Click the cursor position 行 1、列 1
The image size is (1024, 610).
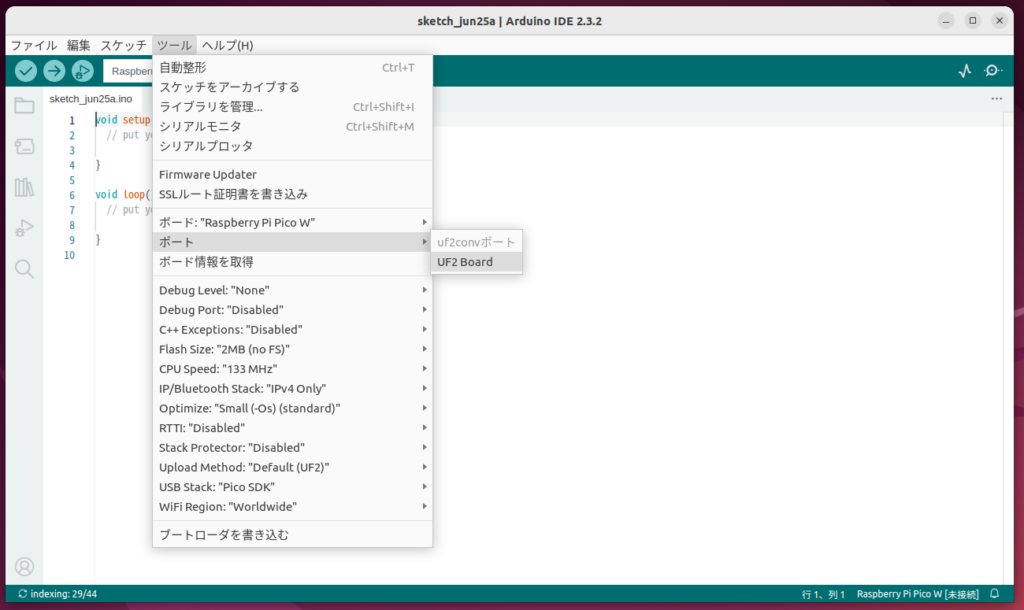pyautogui.click(x=823, y=594)
